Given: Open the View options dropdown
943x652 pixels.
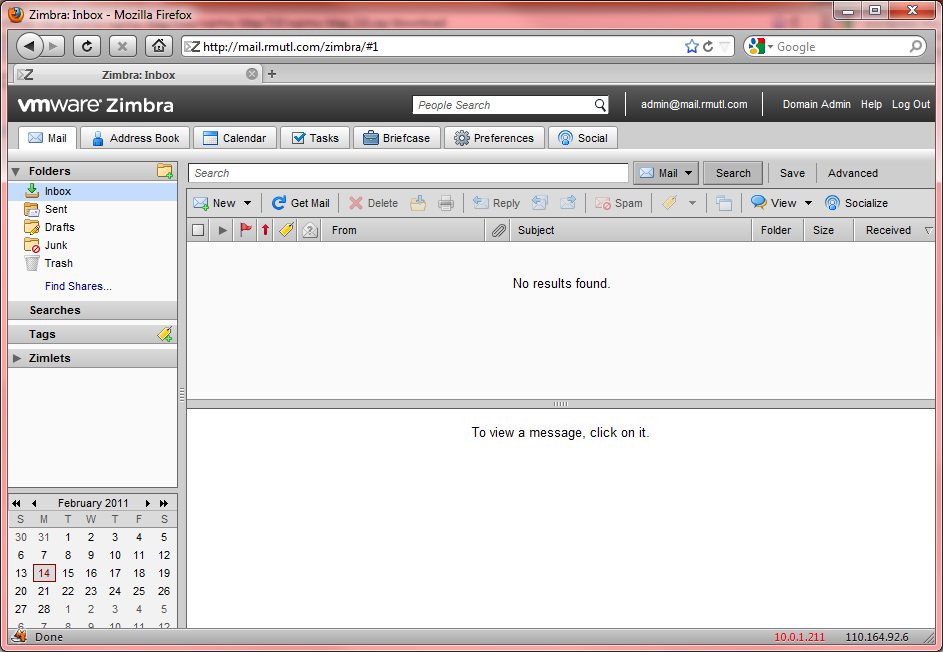Looking at the screenshot, I should click(x=806, y=203).
